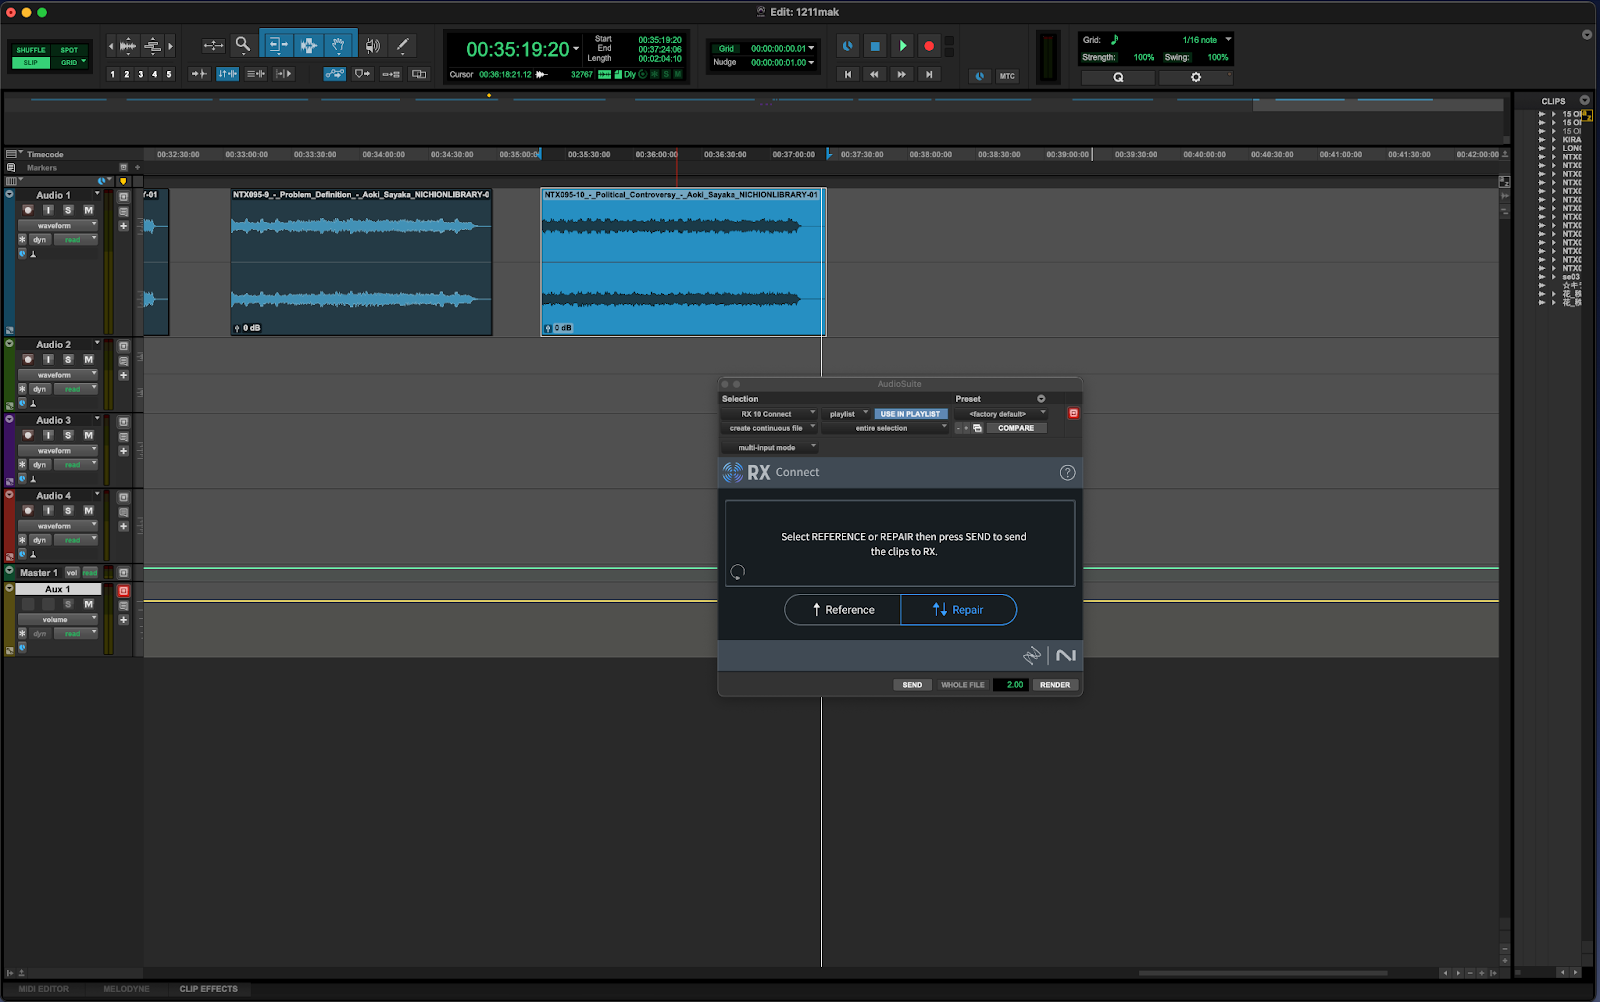This screenshot has height=1002, width=1600.
Task: Enable SHUFFLE edit mode
Action: (x=31, y=50)
